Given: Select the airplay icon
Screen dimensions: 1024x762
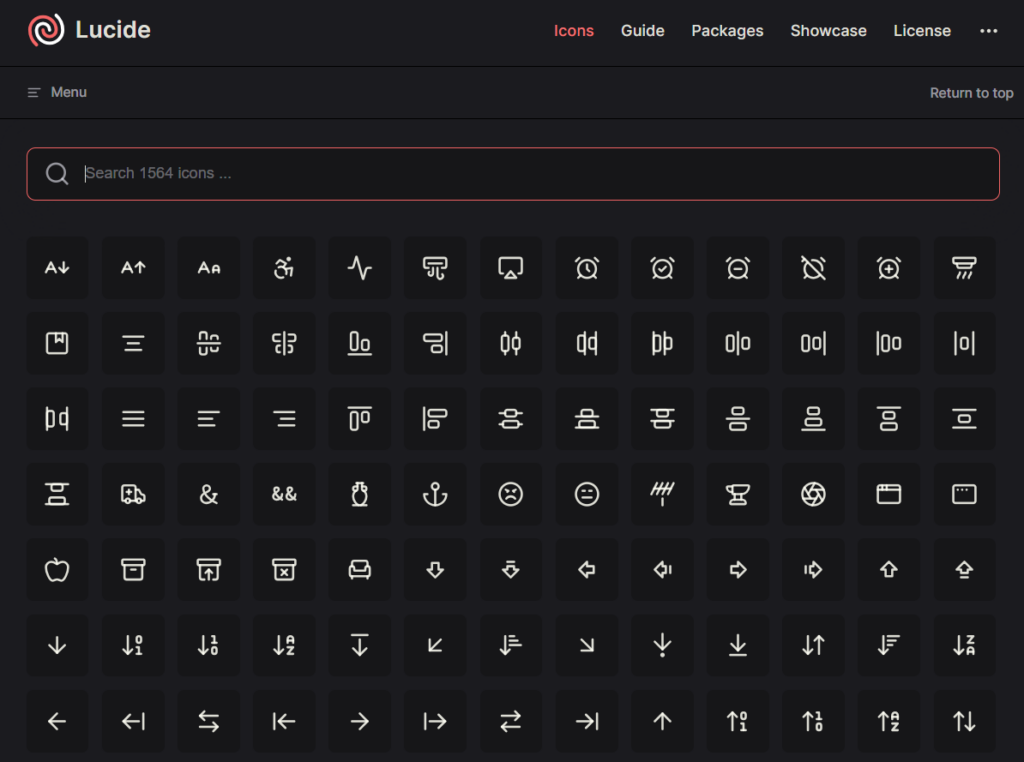Looking at the screenshot, I should pos(511,267).
